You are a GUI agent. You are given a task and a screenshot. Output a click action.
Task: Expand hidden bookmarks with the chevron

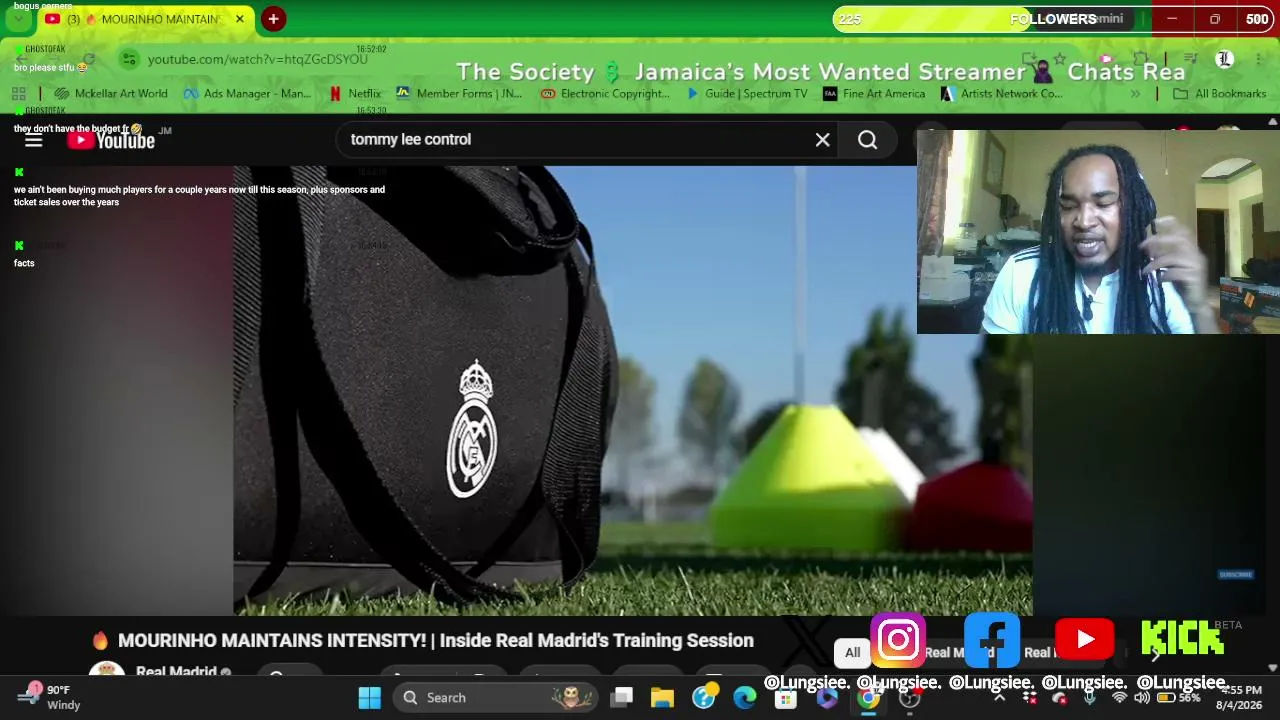[1135, 94]
